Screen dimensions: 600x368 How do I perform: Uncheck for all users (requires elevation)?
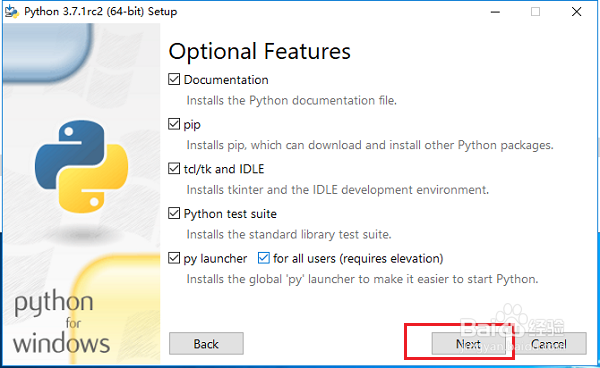click(264, 258)
